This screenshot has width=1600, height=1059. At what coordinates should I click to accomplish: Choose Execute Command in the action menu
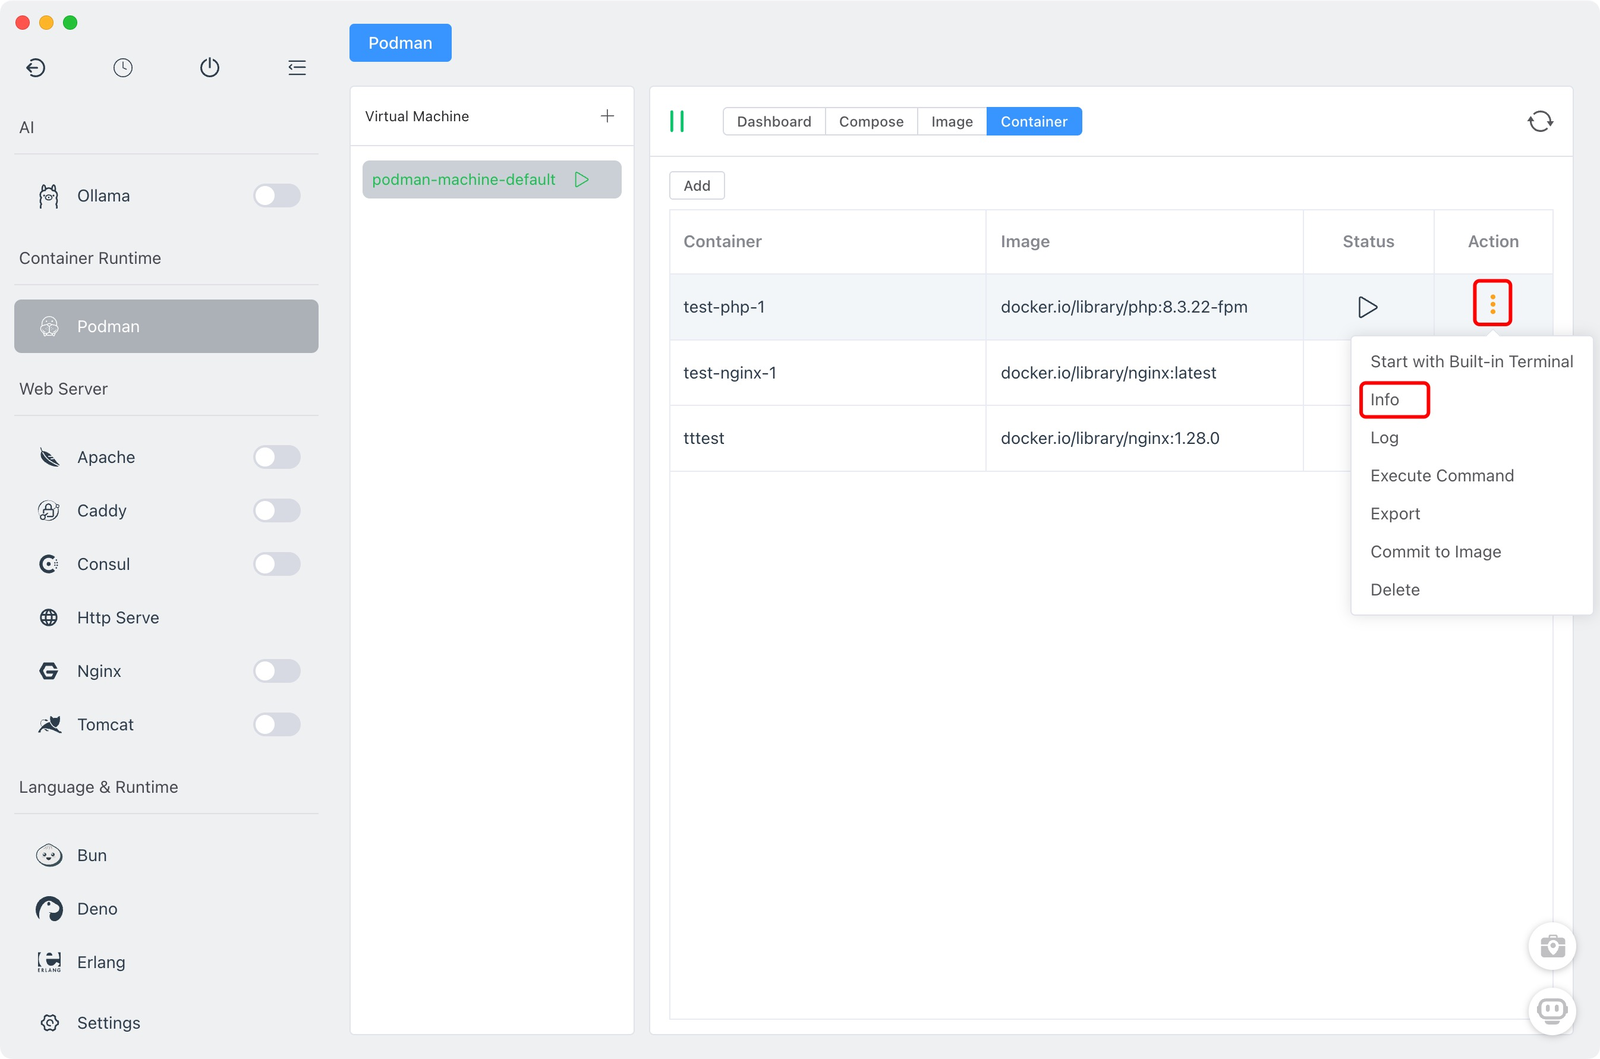coord(1442,476)
